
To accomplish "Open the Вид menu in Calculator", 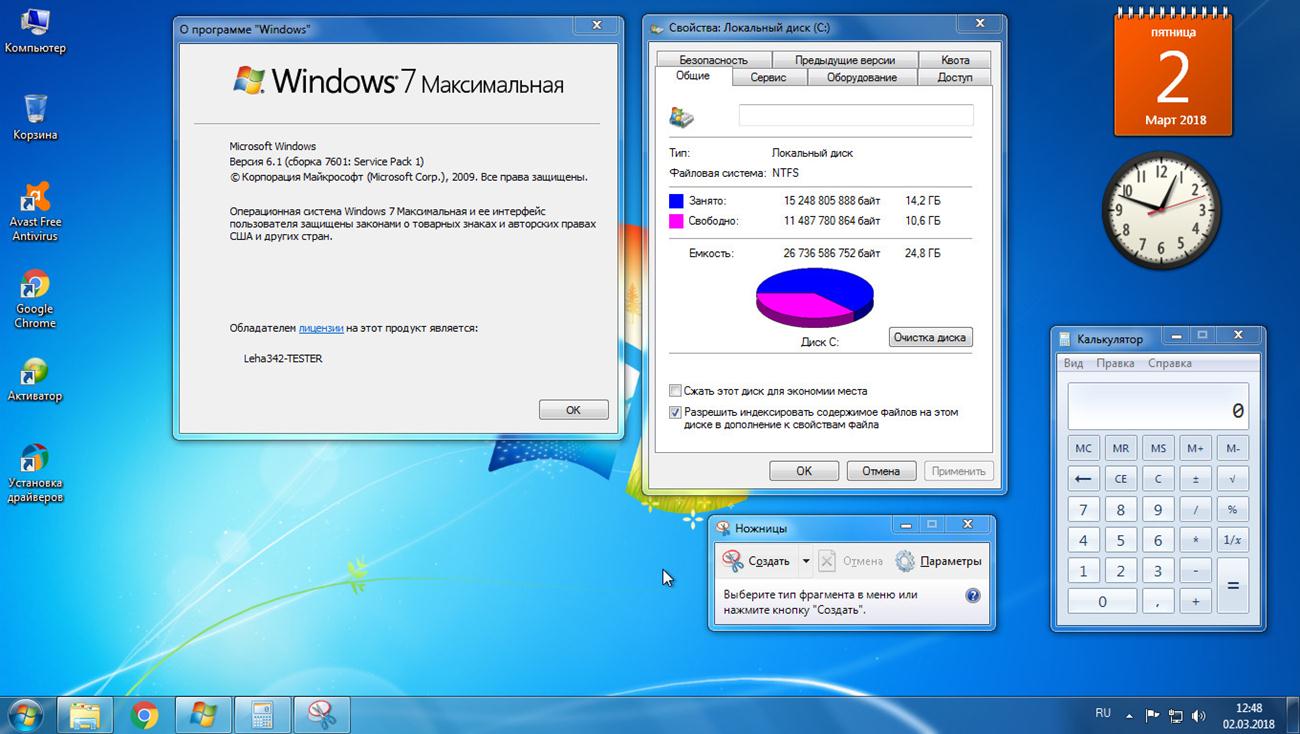I will tap(1073, 364).
